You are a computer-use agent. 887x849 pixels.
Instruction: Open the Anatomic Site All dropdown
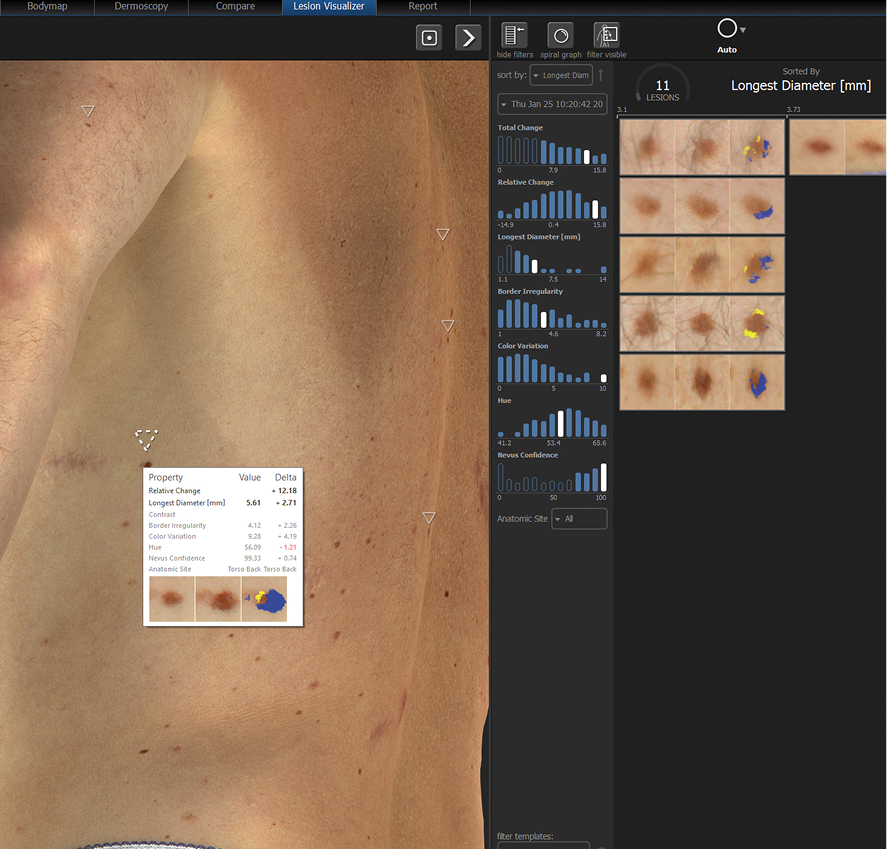pos(579,519)
